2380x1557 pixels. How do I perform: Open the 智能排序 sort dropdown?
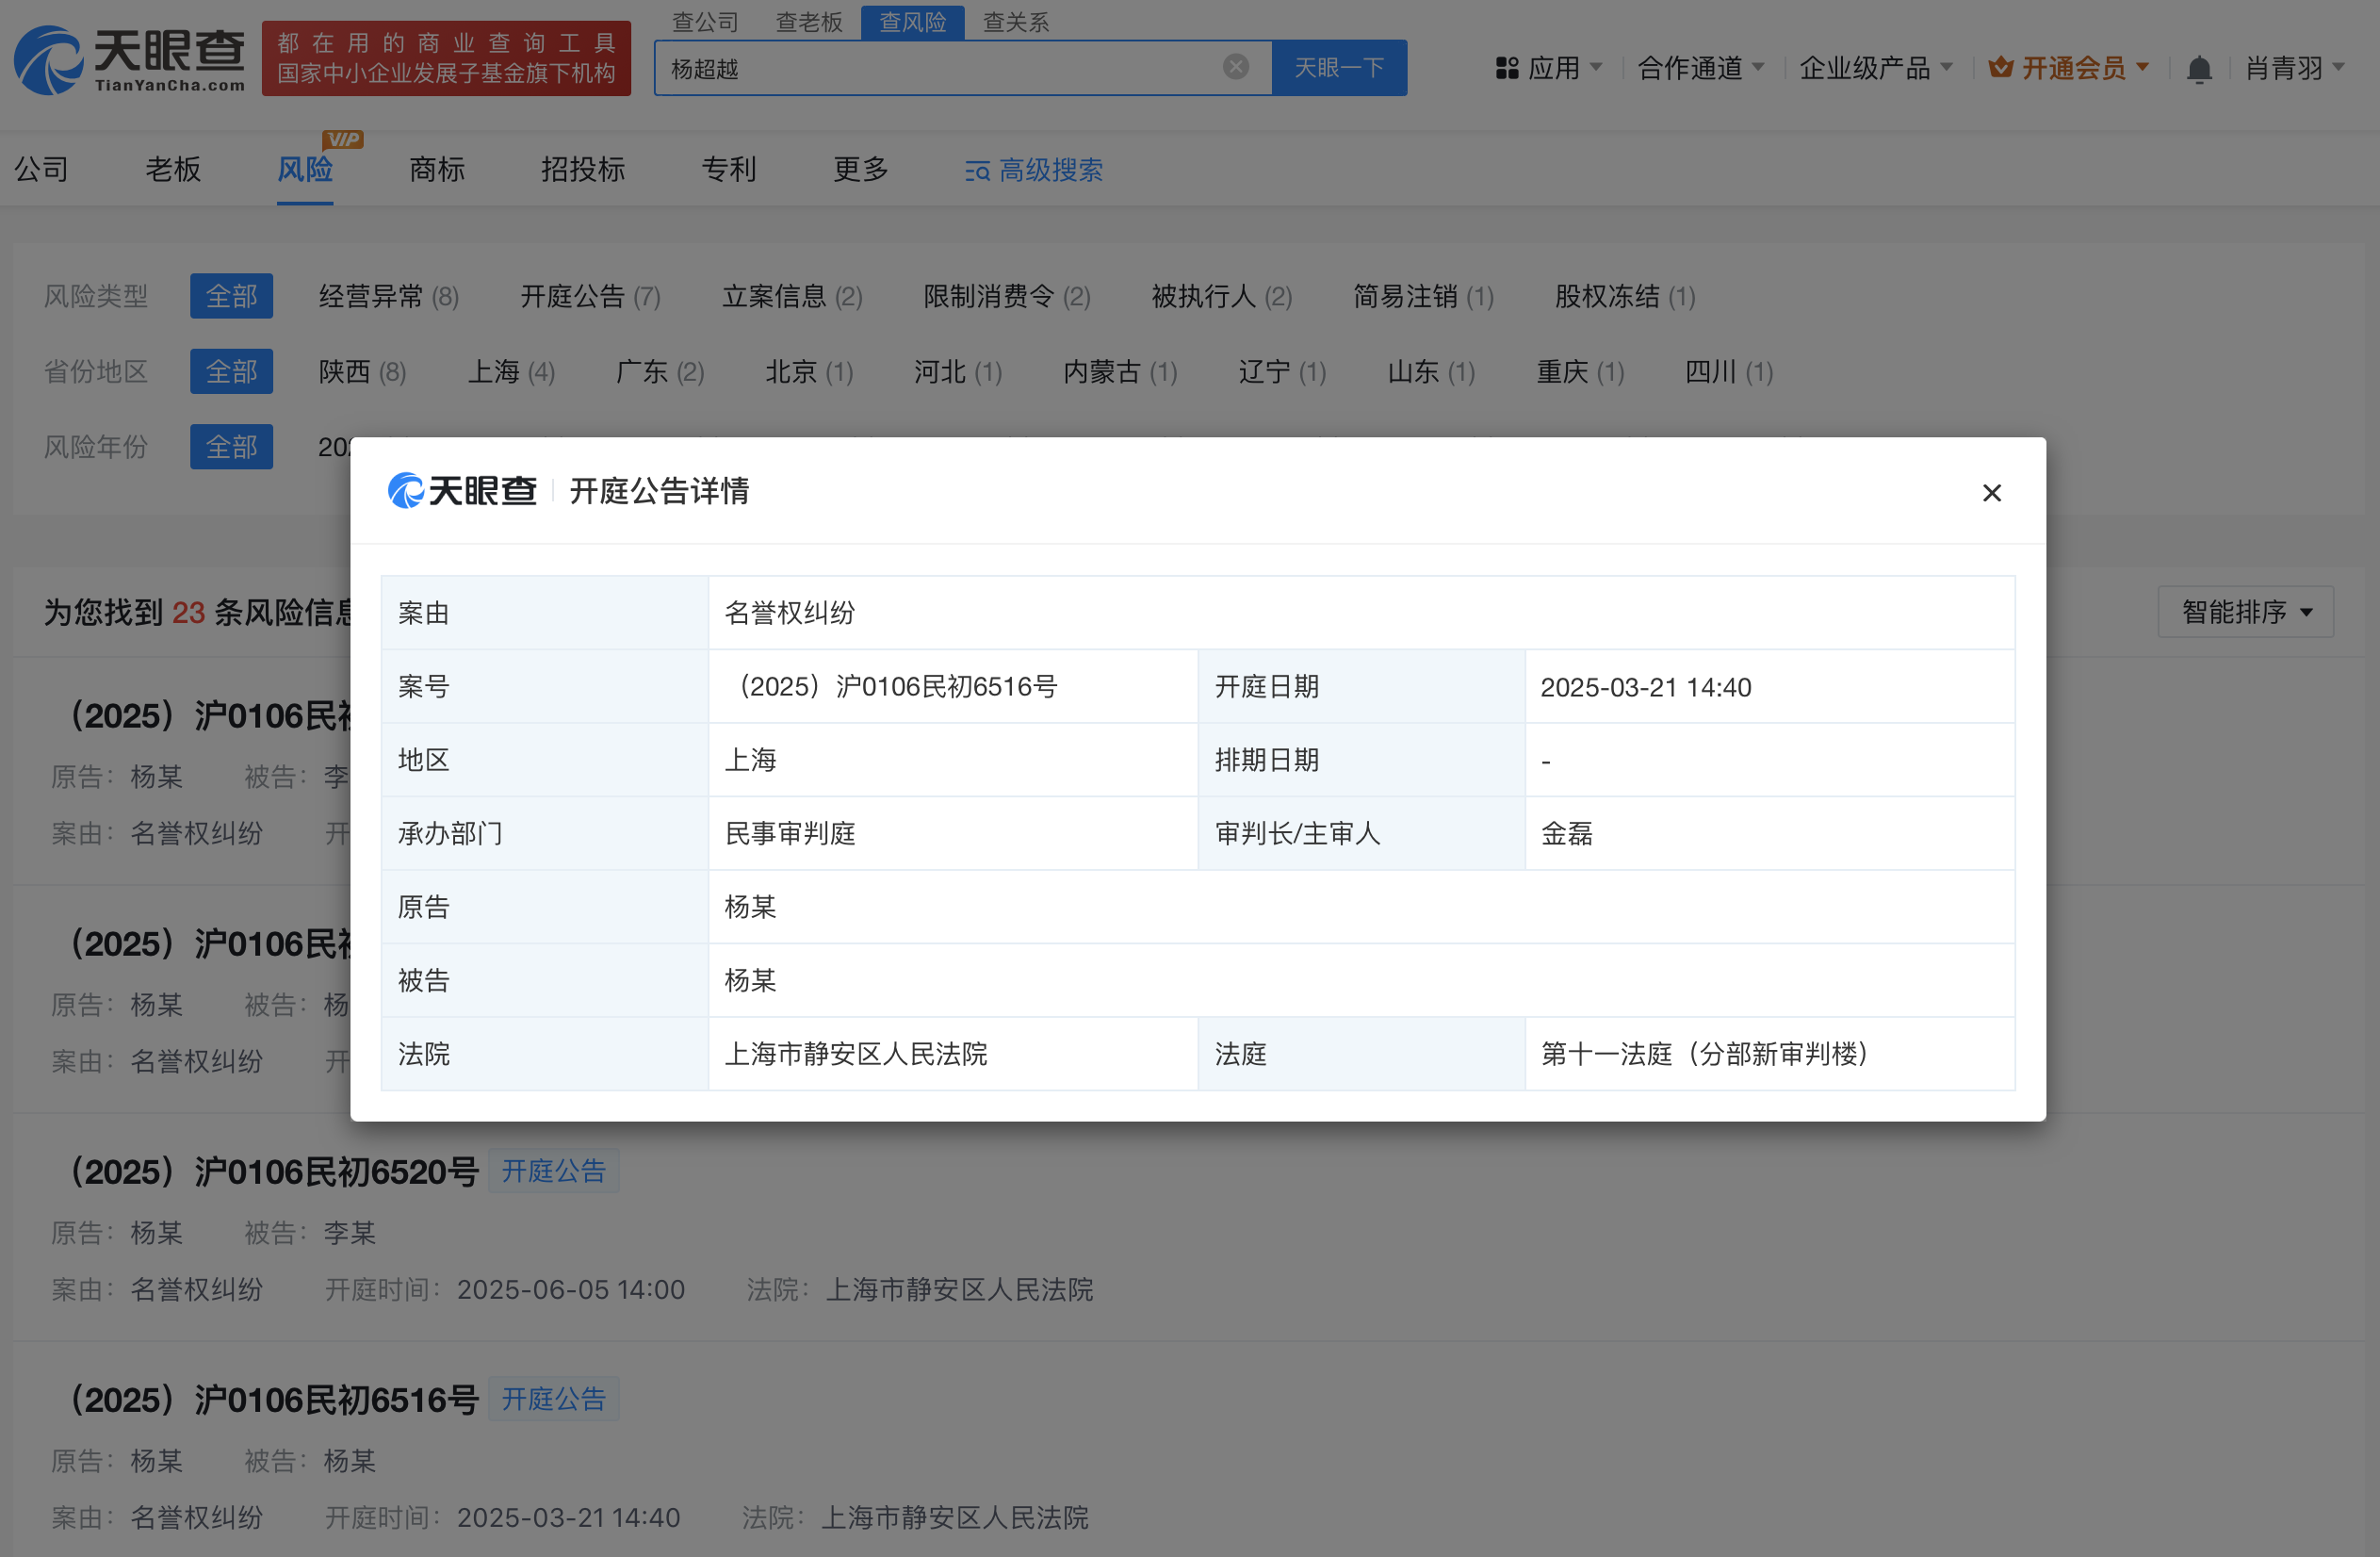click(x=2245, y=612)
